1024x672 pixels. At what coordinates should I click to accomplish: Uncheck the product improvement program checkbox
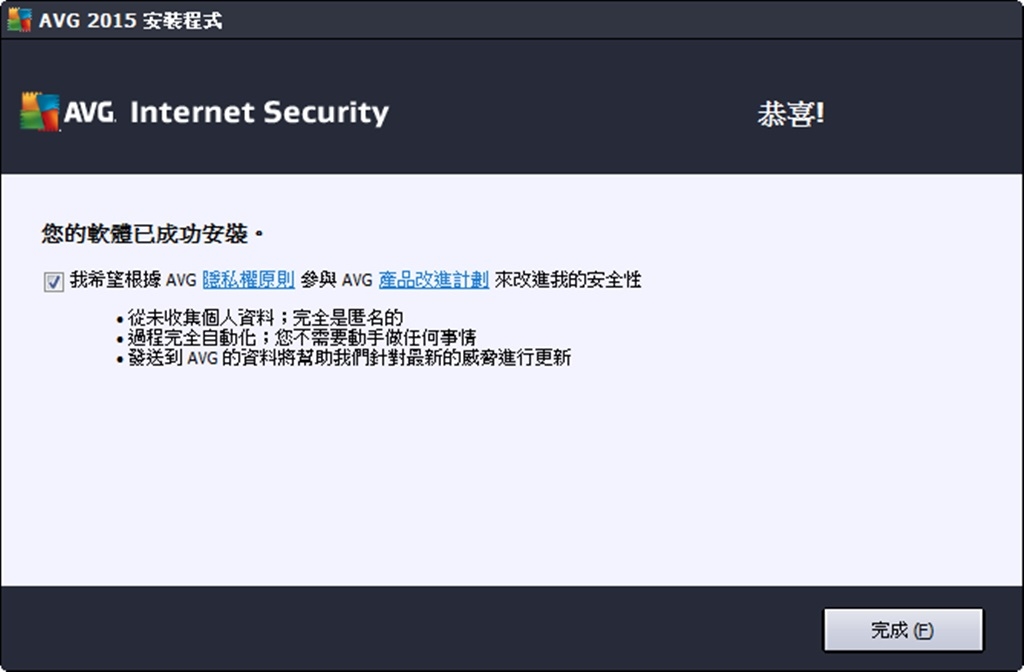(54, 282)
